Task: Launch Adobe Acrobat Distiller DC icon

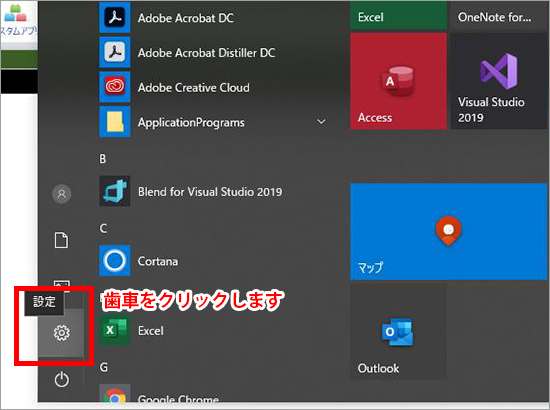Action: tap(115, 52)
